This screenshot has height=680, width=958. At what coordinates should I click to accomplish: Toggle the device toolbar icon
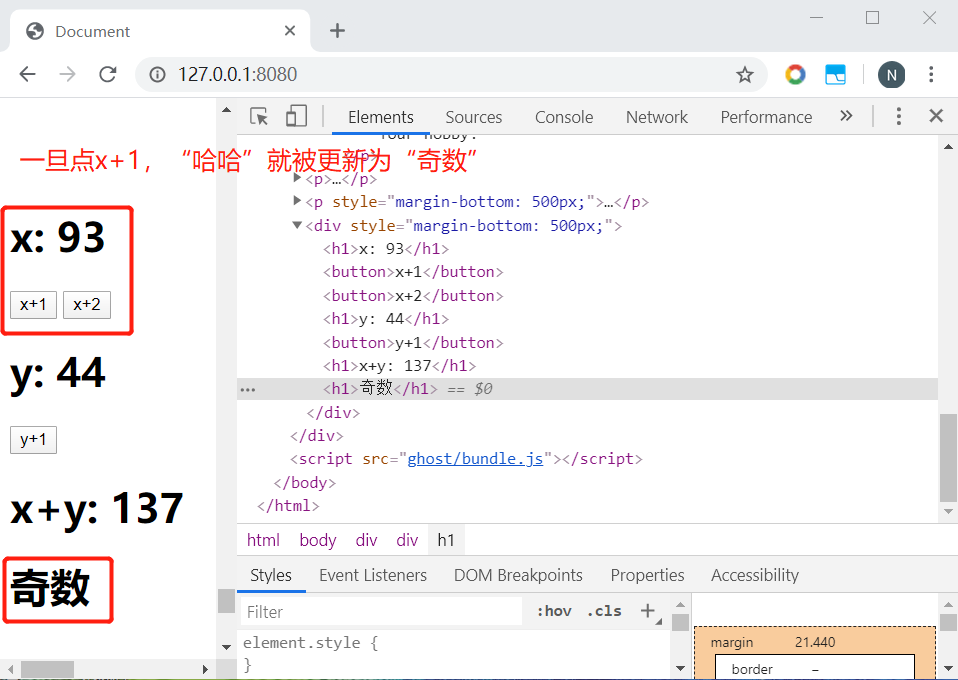[296, 116]
